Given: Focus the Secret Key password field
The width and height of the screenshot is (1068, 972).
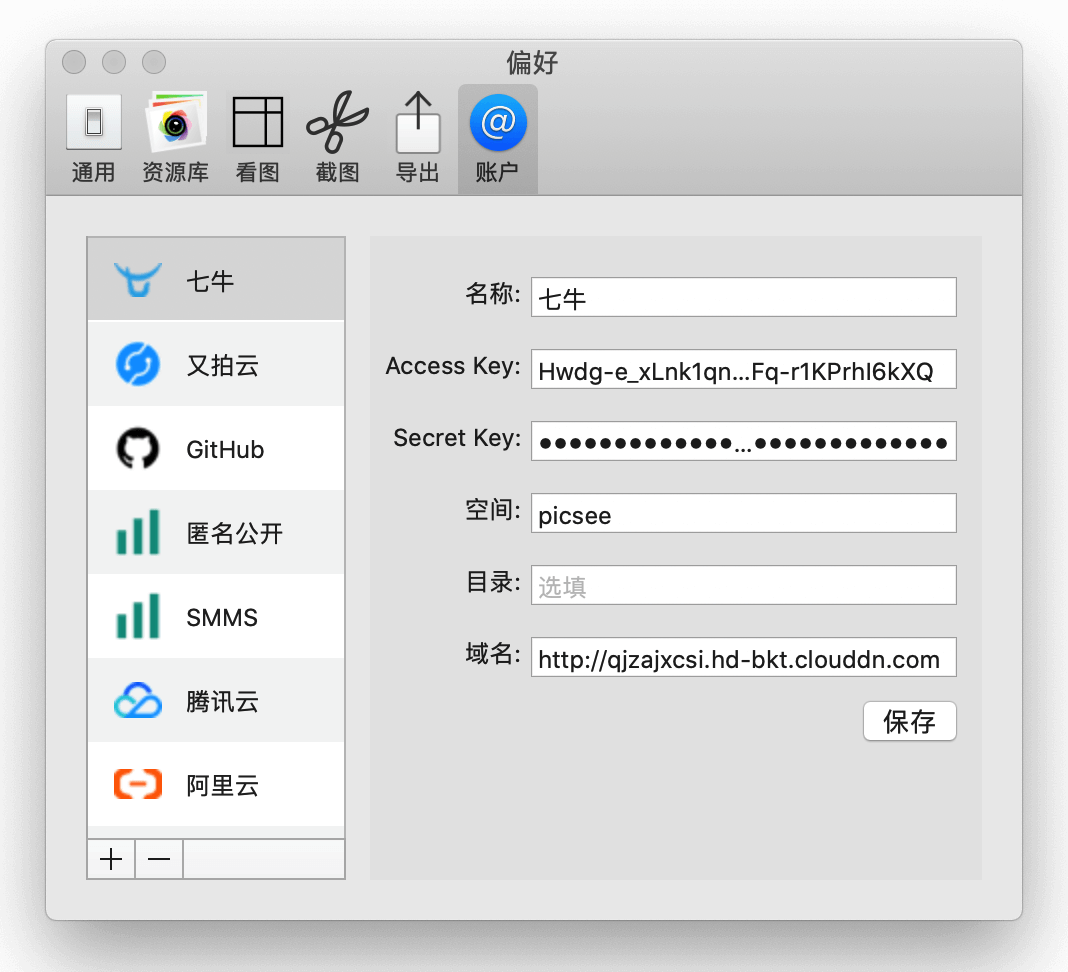Looking at the screenshot, I should point(743,441).
